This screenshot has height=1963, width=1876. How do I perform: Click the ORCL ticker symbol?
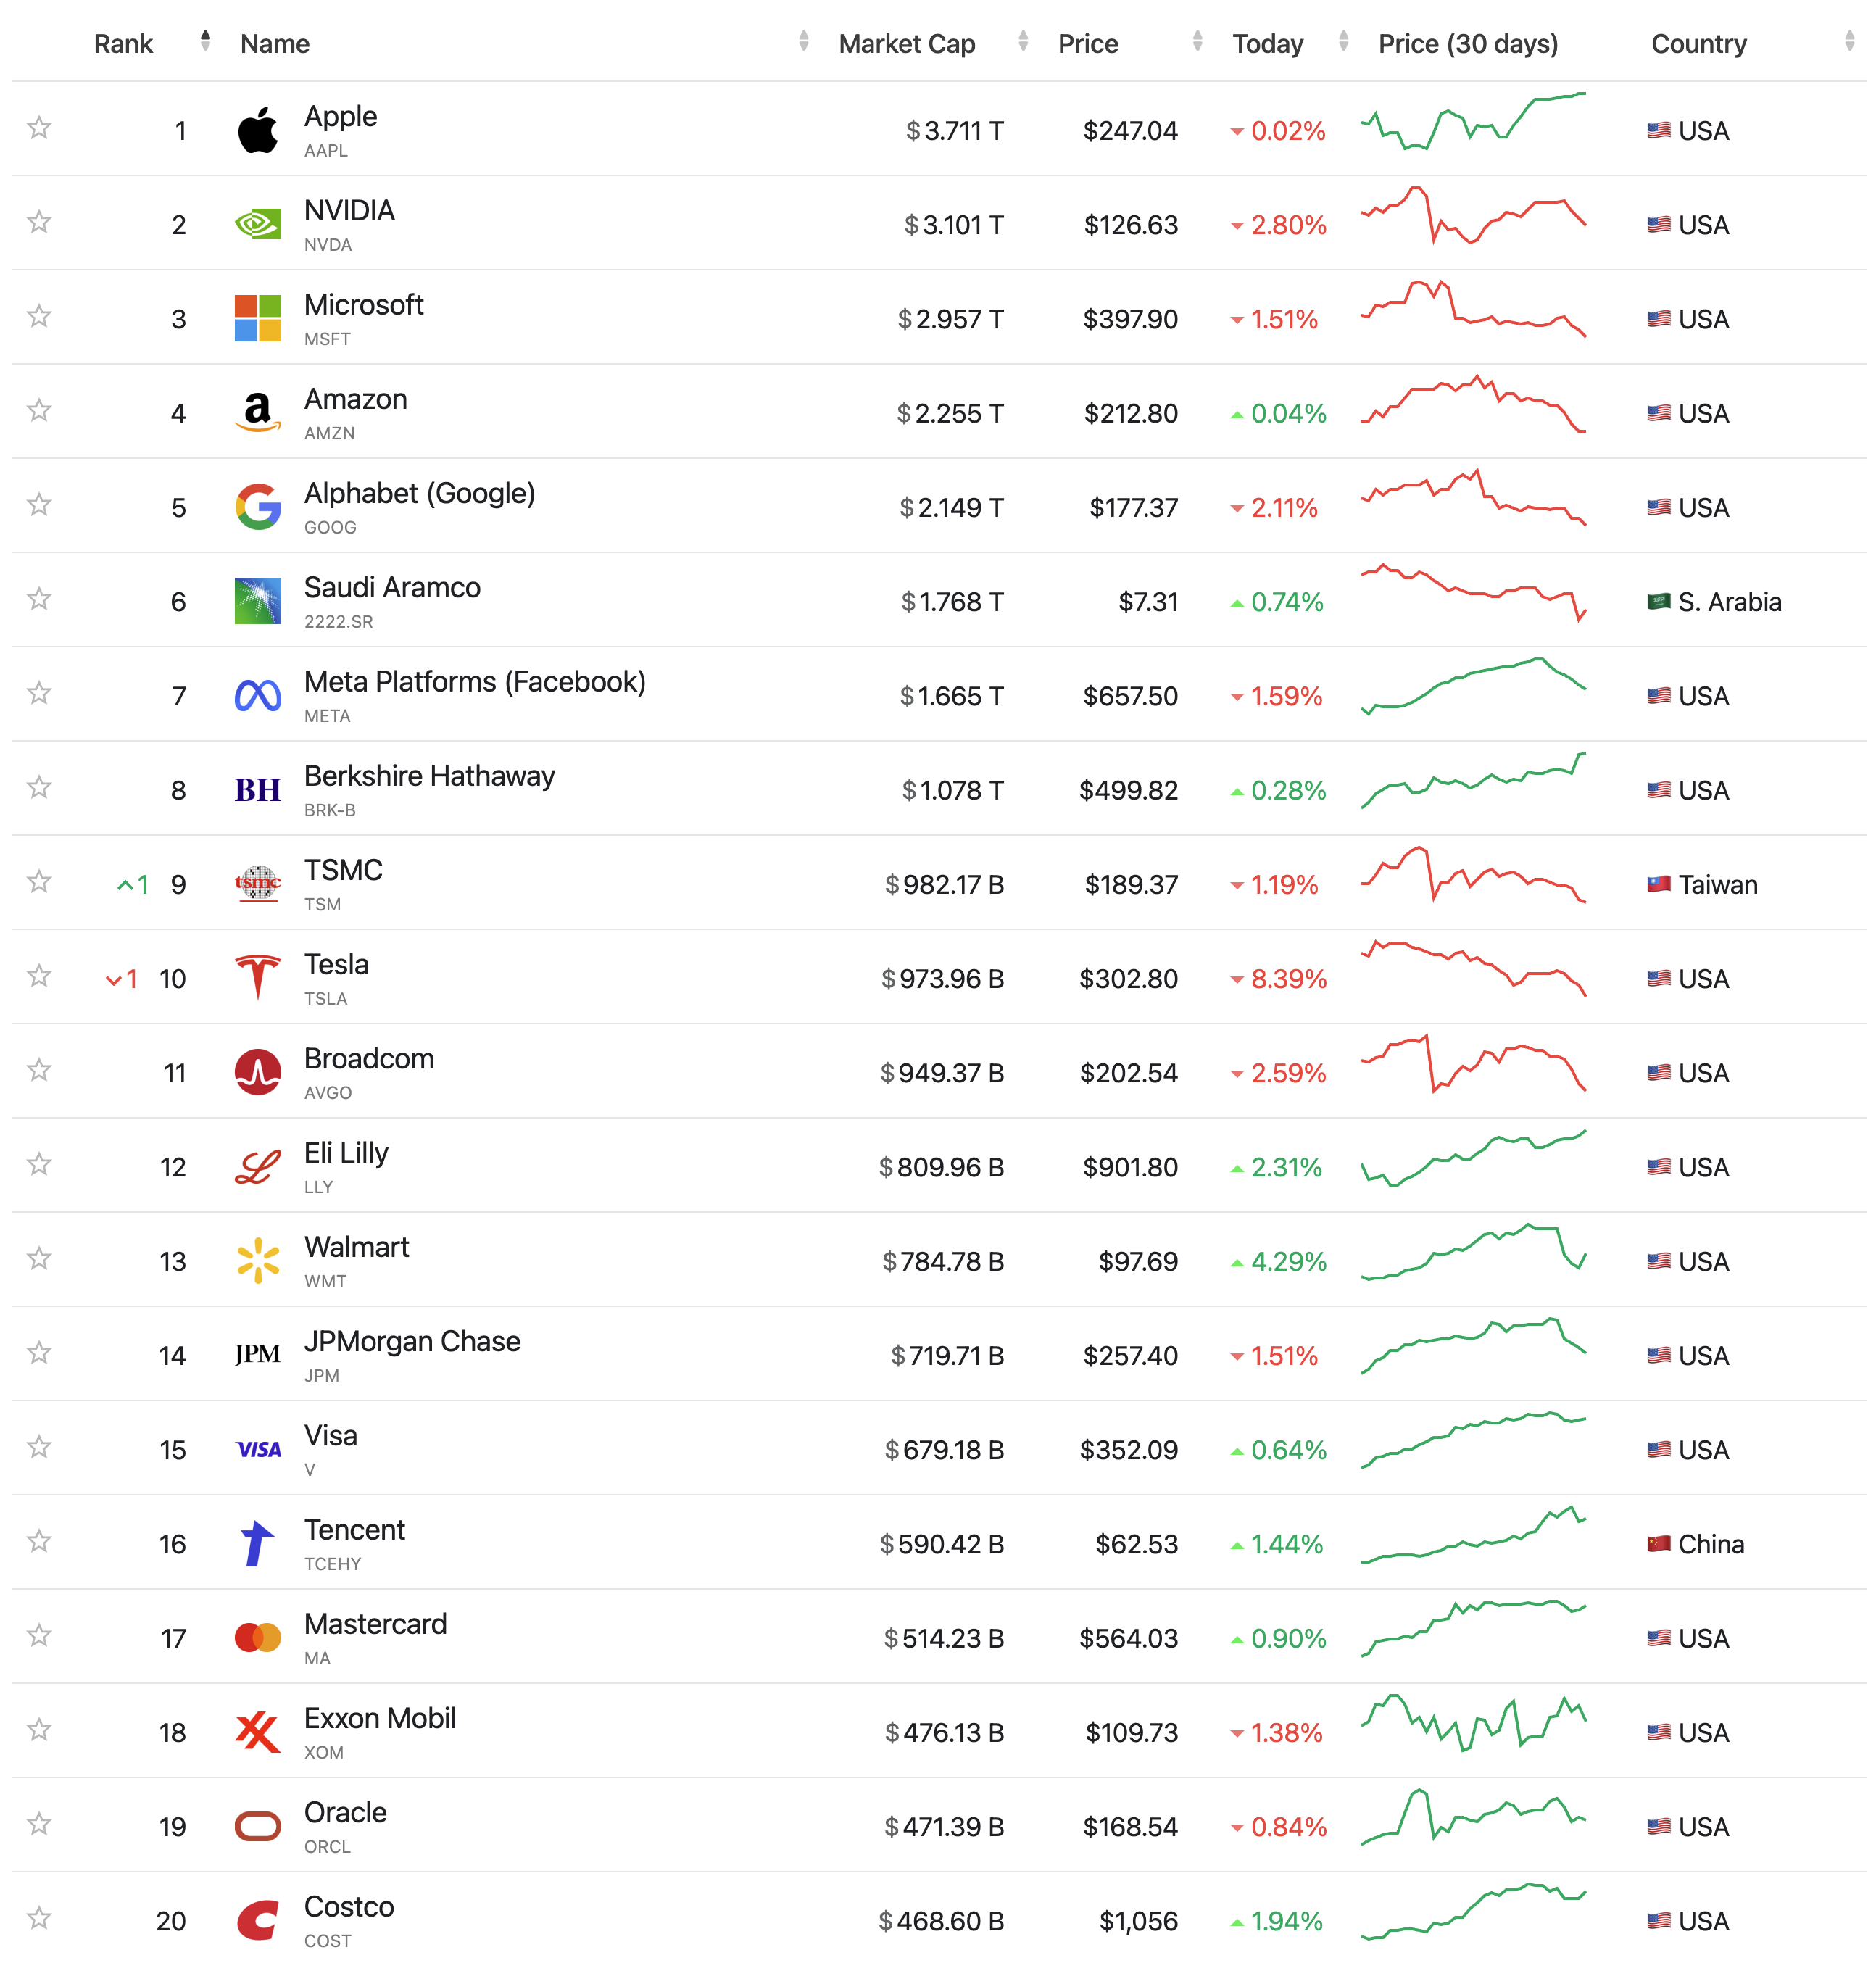327,1846
